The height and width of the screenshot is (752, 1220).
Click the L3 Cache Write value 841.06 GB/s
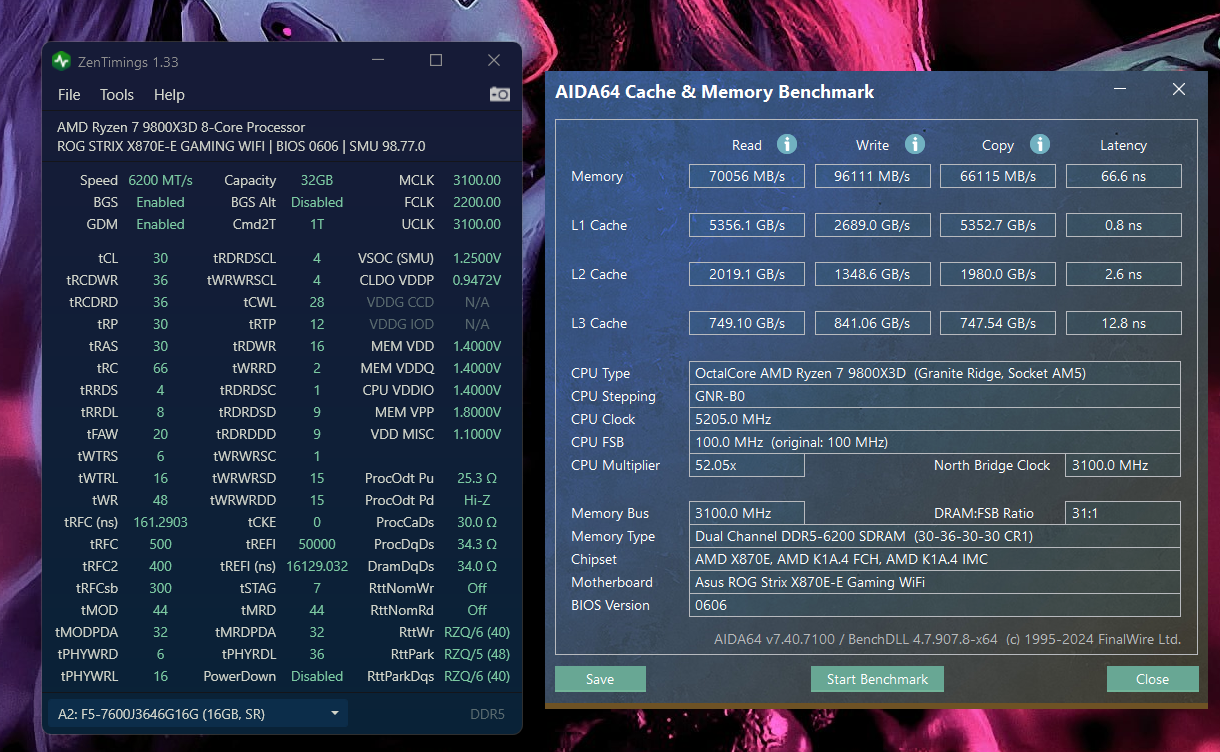coord(872,323)
